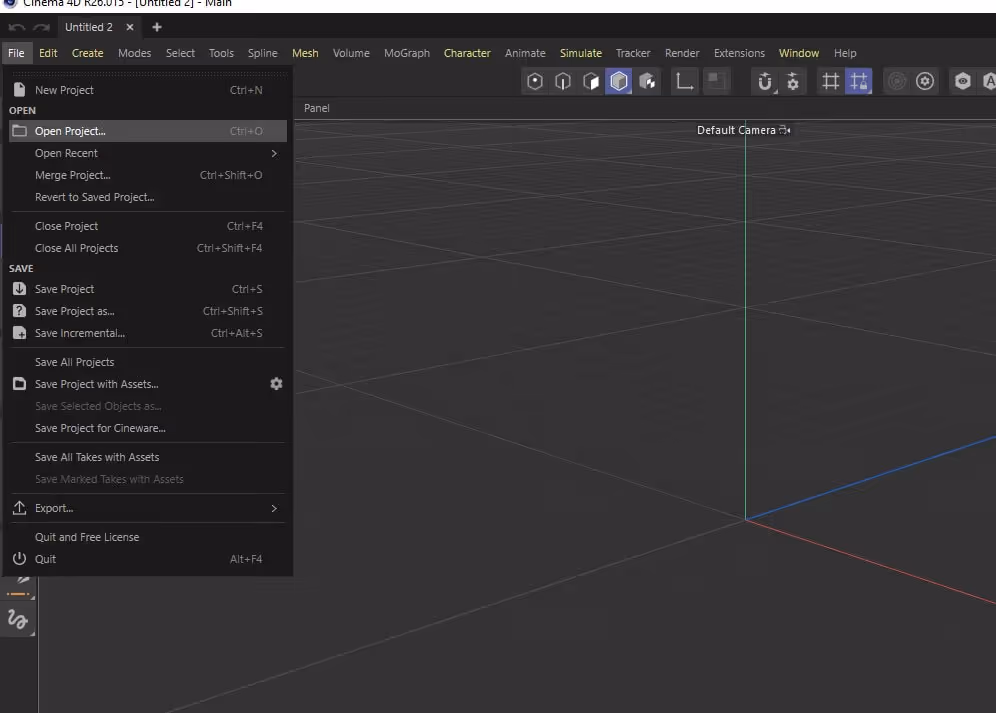Image resolution: width=996 pixels, height=713 pixels.
Task: Activate Polygons mode icon
Action: coord(591,82)
